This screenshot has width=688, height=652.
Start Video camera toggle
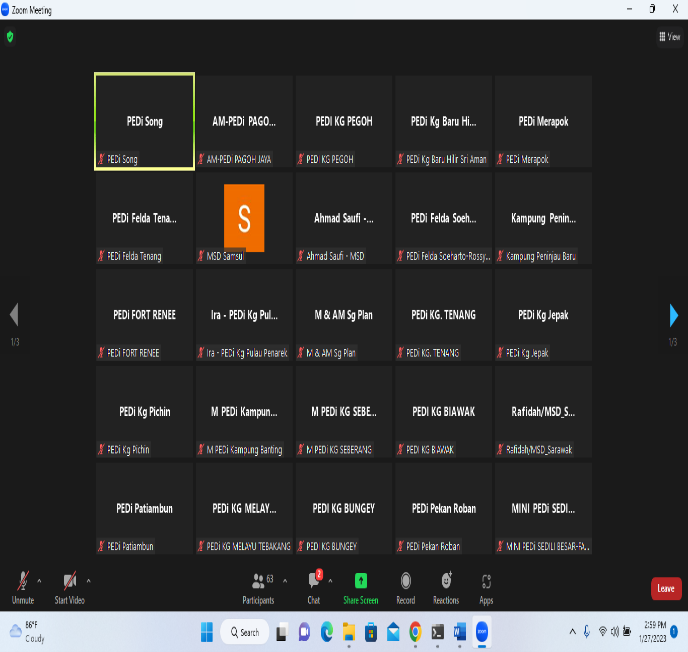tap(69, 585)
